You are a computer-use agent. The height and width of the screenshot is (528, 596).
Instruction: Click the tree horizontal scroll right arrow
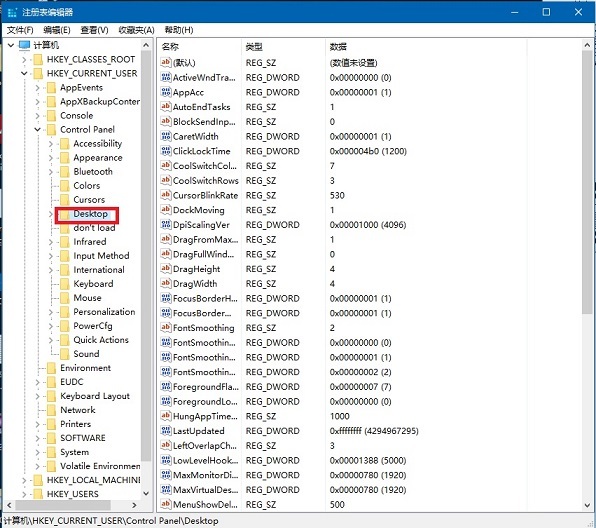pos(134,505)
